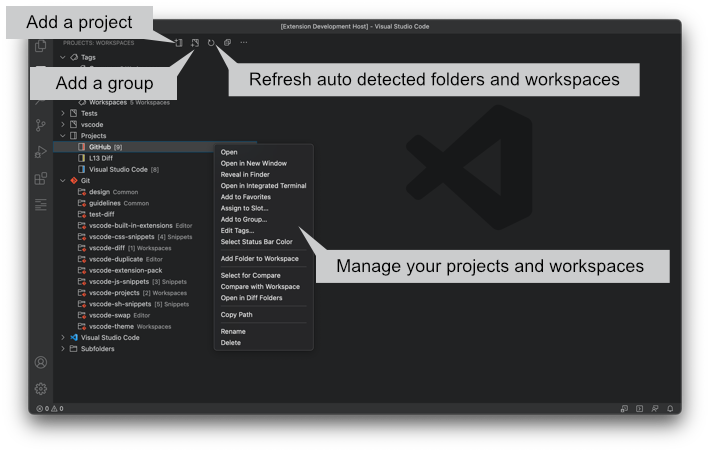Screen dimensions: 710x453
Task: Click the terminal square icon in status bar
Action: tap(639, 409)
